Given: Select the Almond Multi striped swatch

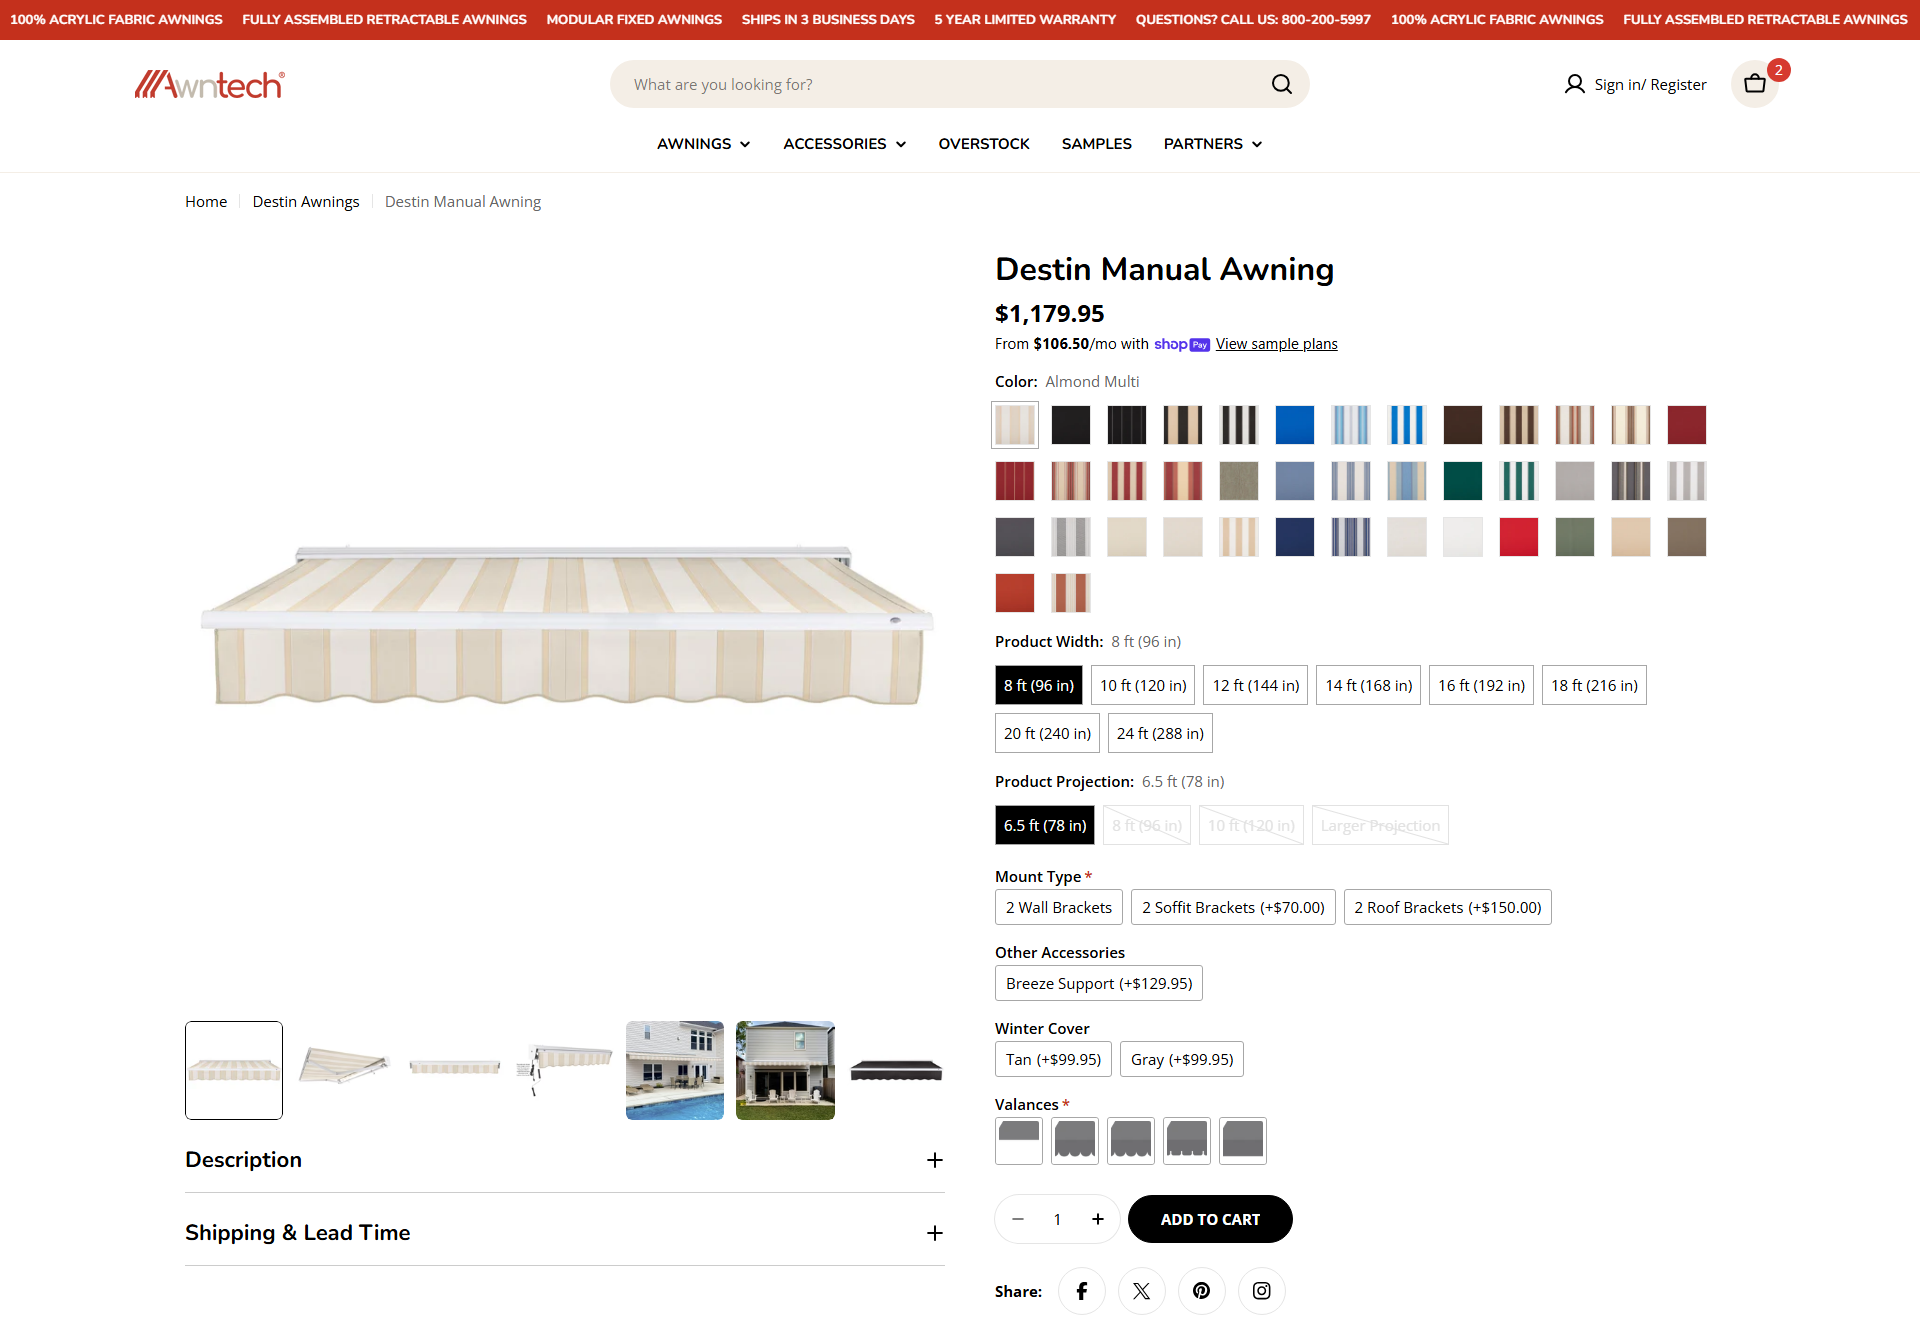Looking at the screenshot, I should pos(1015,425).
